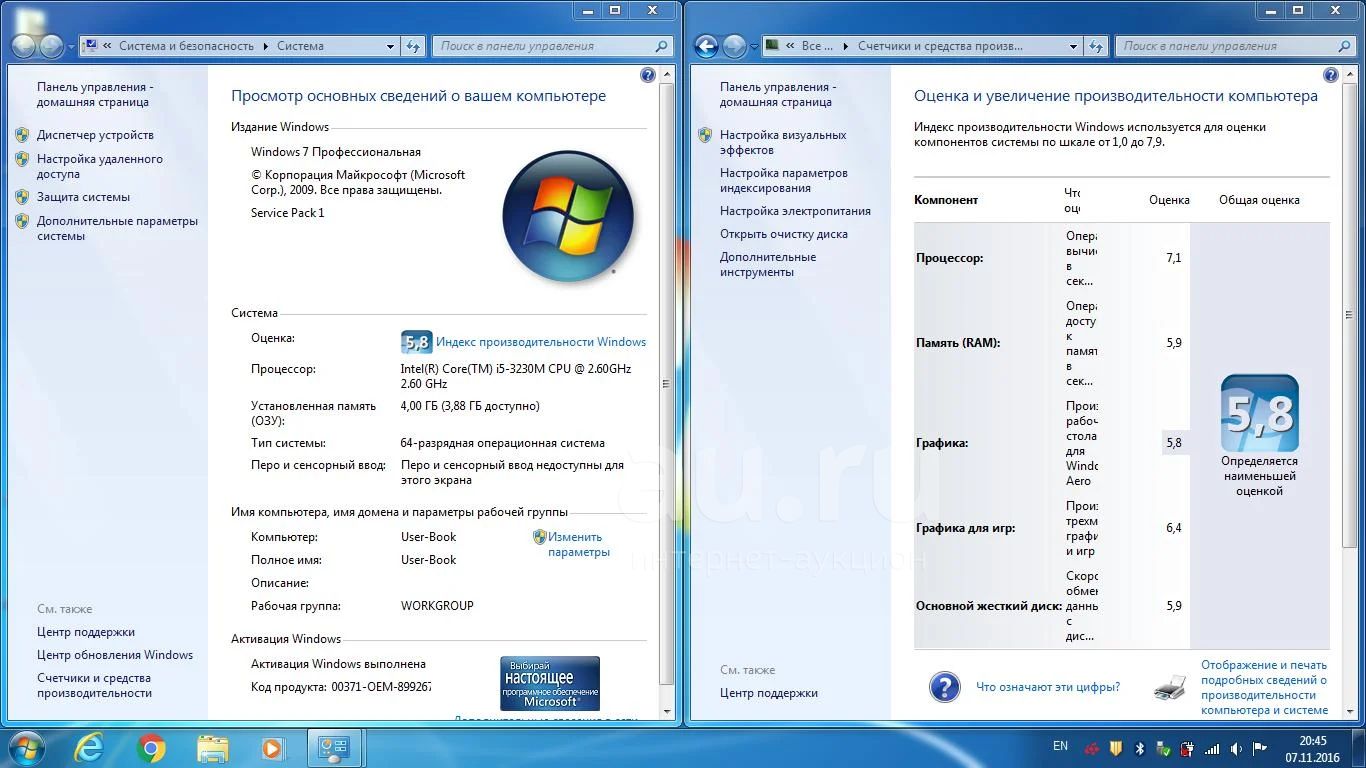
Task: Open address history dropdown in performance window
Action: click(x=1073, y=46)
